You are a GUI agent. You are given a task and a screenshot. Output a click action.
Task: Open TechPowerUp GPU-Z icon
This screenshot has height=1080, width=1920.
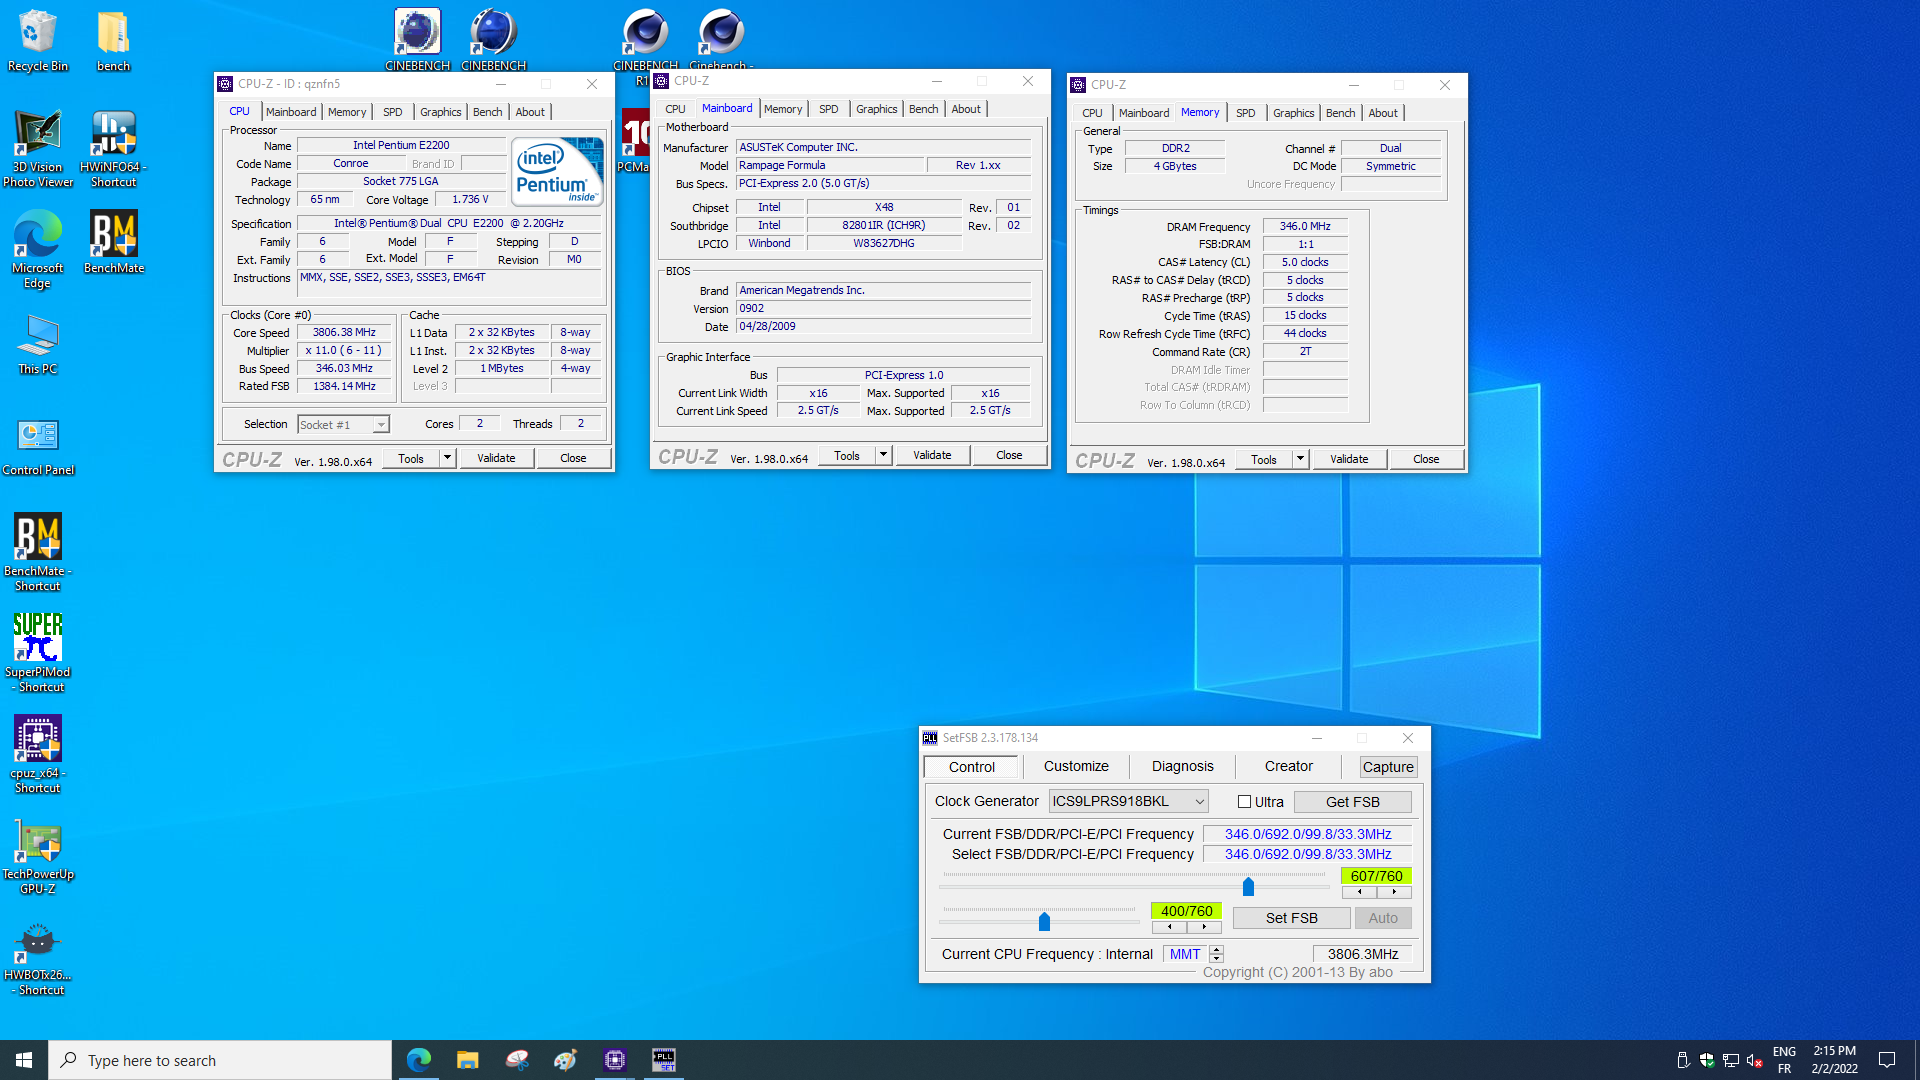tap(37, 856)
